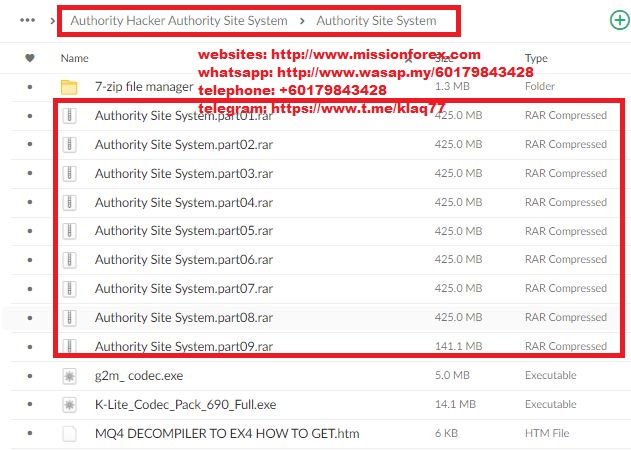This screenshot has width=631, height=450.
Task: Click the RAR icon for part05.rar
Action: (69, 231)
